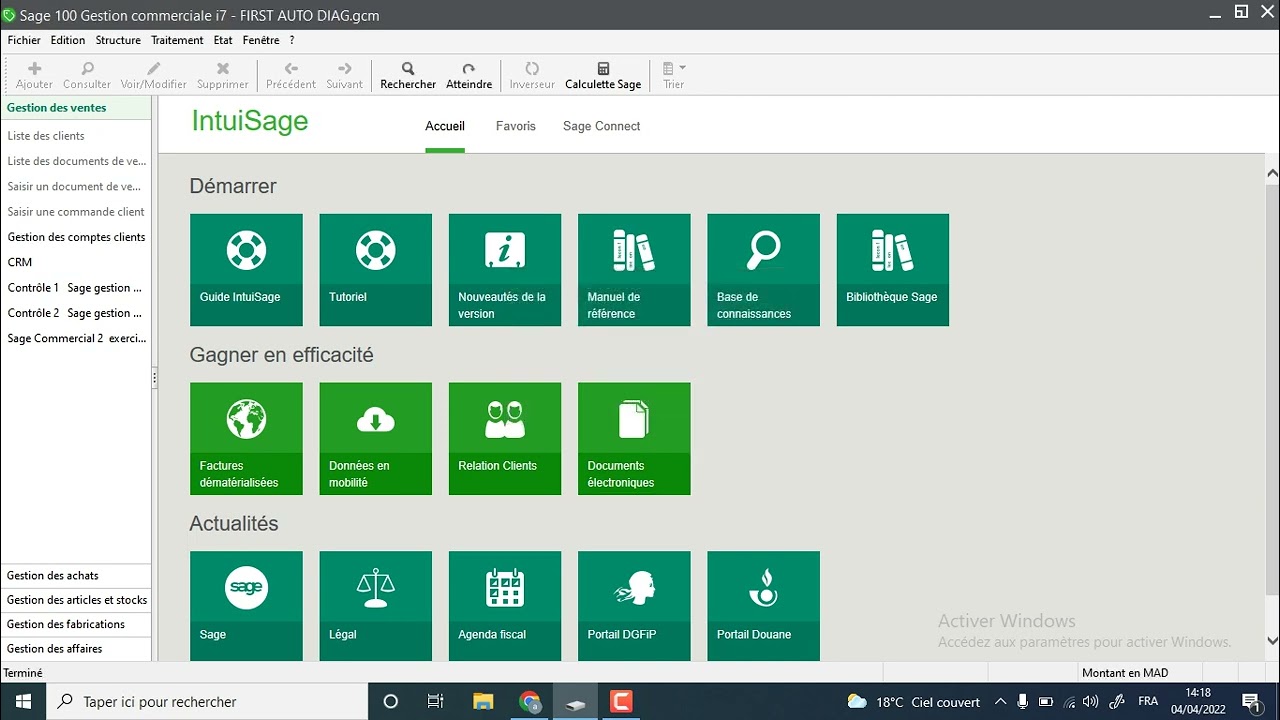Screen dimensions: 1280x720
Task: Open the ? help menu
Action: click(292, 40)
